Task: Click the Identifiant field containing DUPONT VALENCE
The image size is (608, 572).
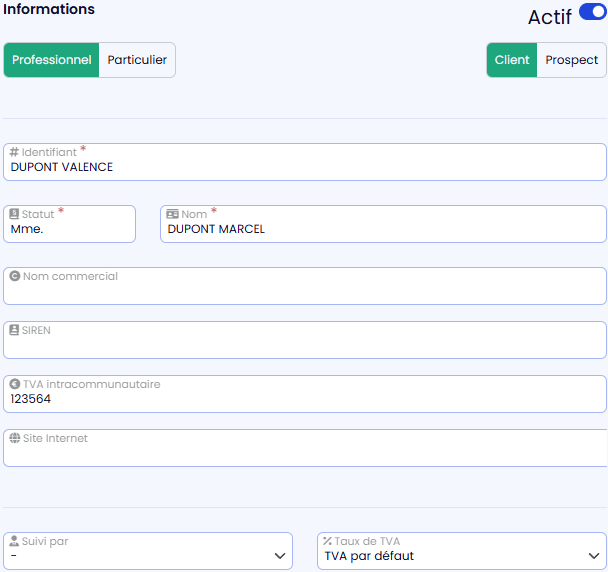Action: click(304, 168)
